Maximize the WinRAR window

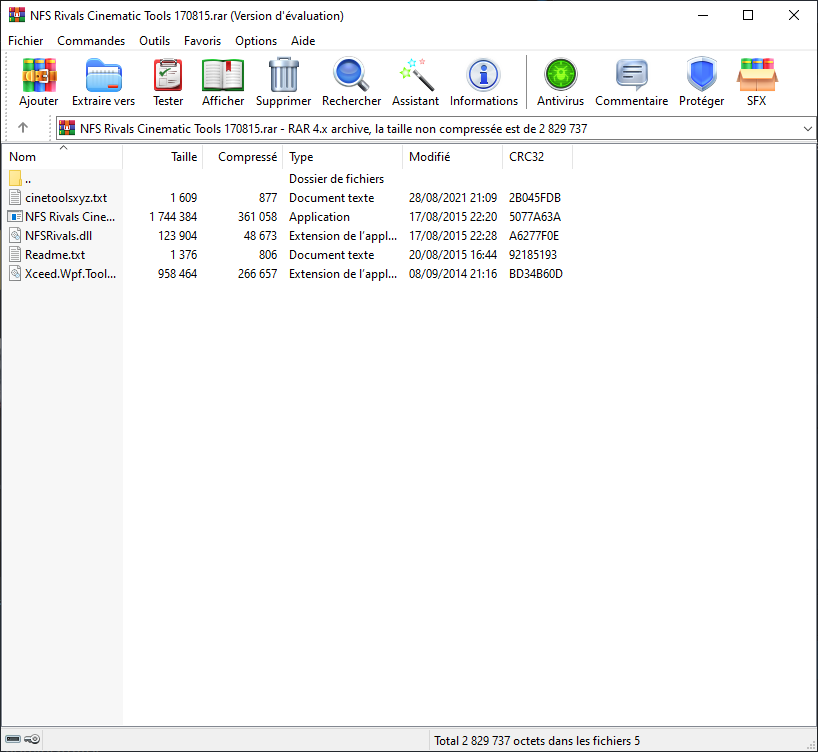tap(748, 15)
